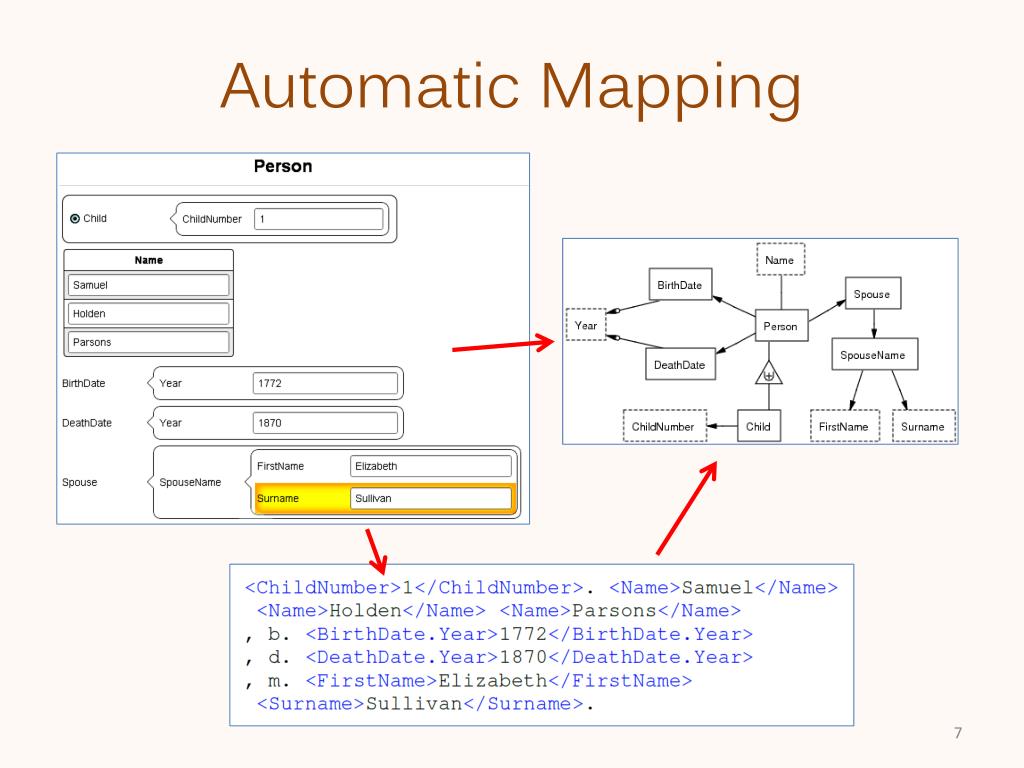Image resolution: width=1024 pixels, height=768 pixels.
Task: Click the Parsons text in XML
Action: click(615, 611)
